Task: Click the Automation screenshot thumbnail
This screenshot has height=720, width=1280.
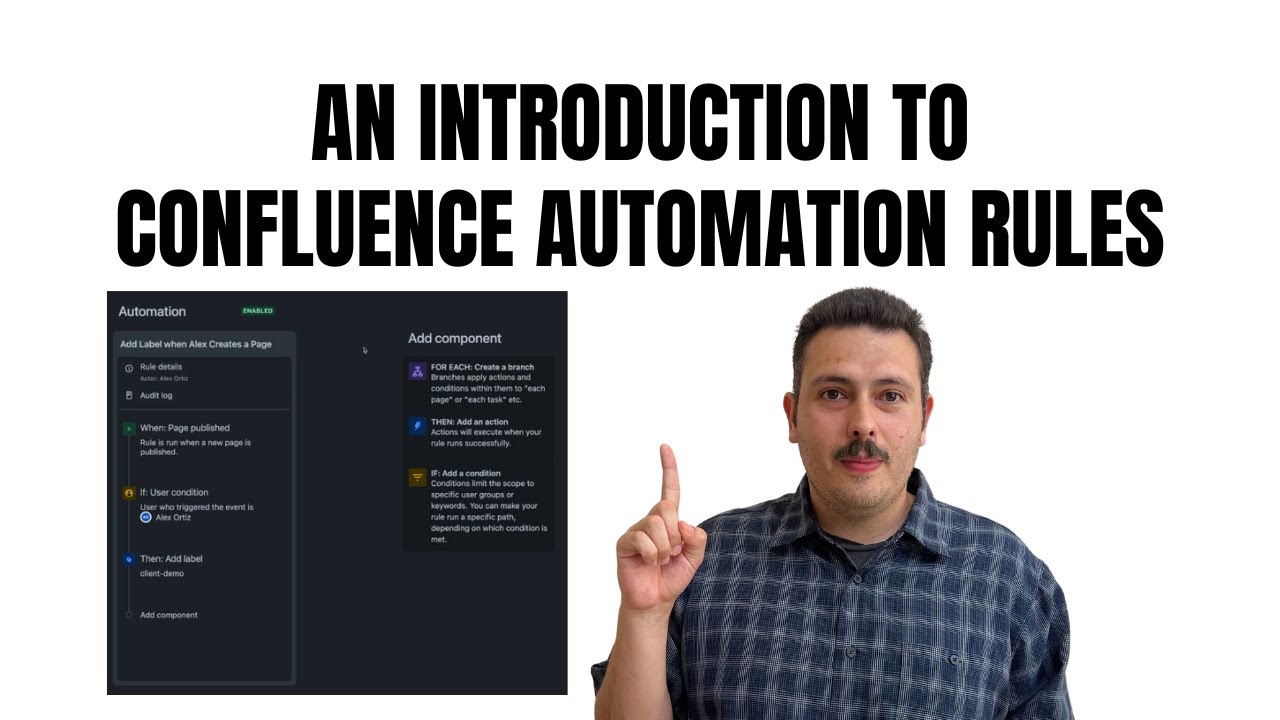Action: tap(337, 493)
